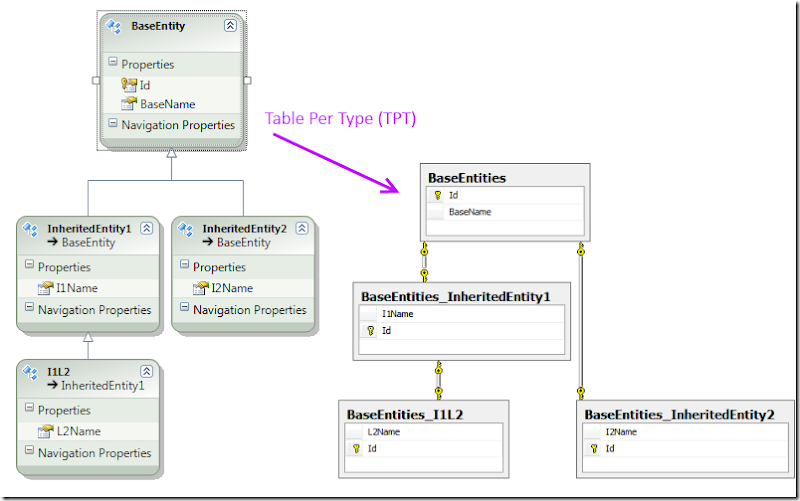Toggle Properties section in InheritedEntity2
The height and width of the screenshot is (501, 800).
point(184,267)
